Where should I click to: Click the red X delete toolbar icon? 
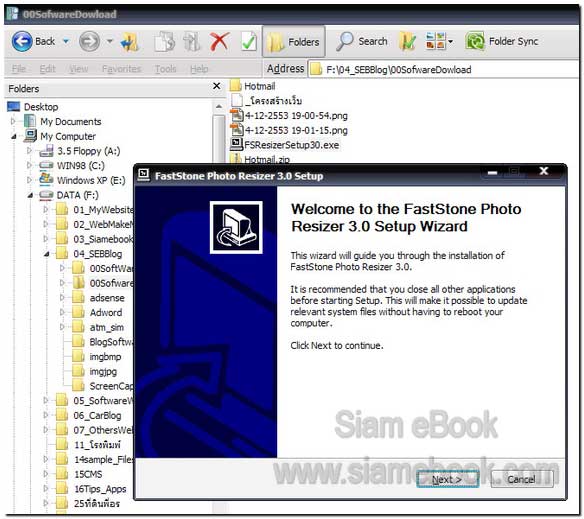219,41
